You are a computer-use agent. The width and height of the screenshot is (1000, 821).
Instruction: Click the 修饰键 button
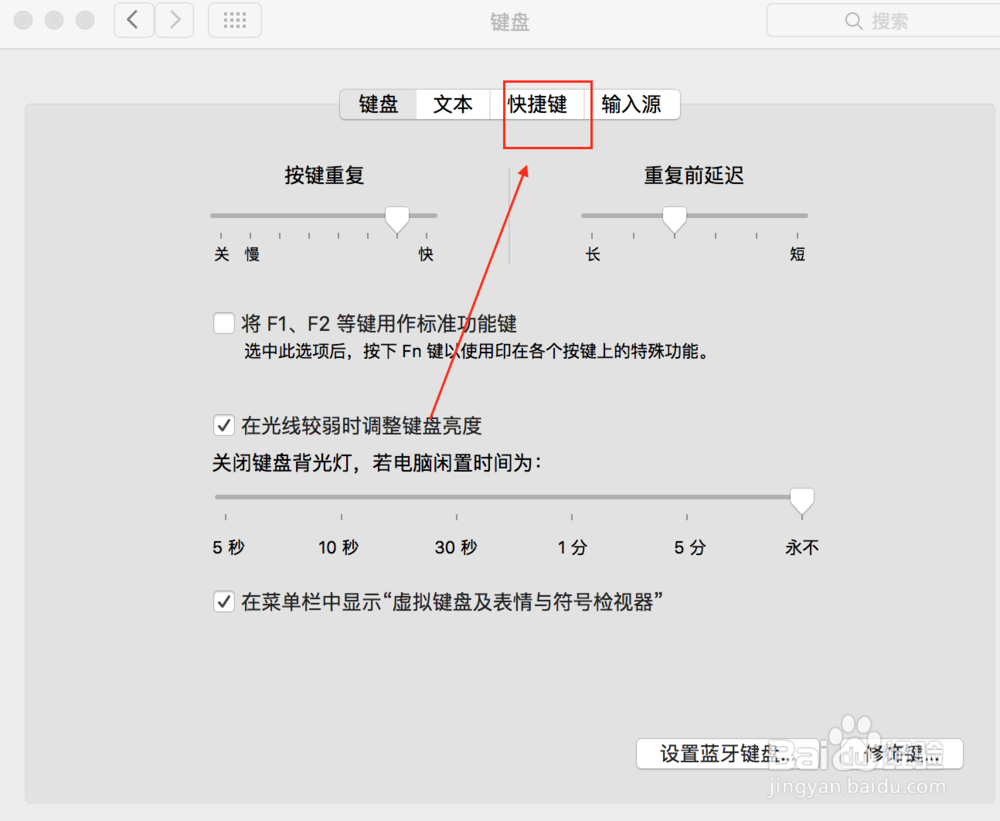(x=901, y=754)
